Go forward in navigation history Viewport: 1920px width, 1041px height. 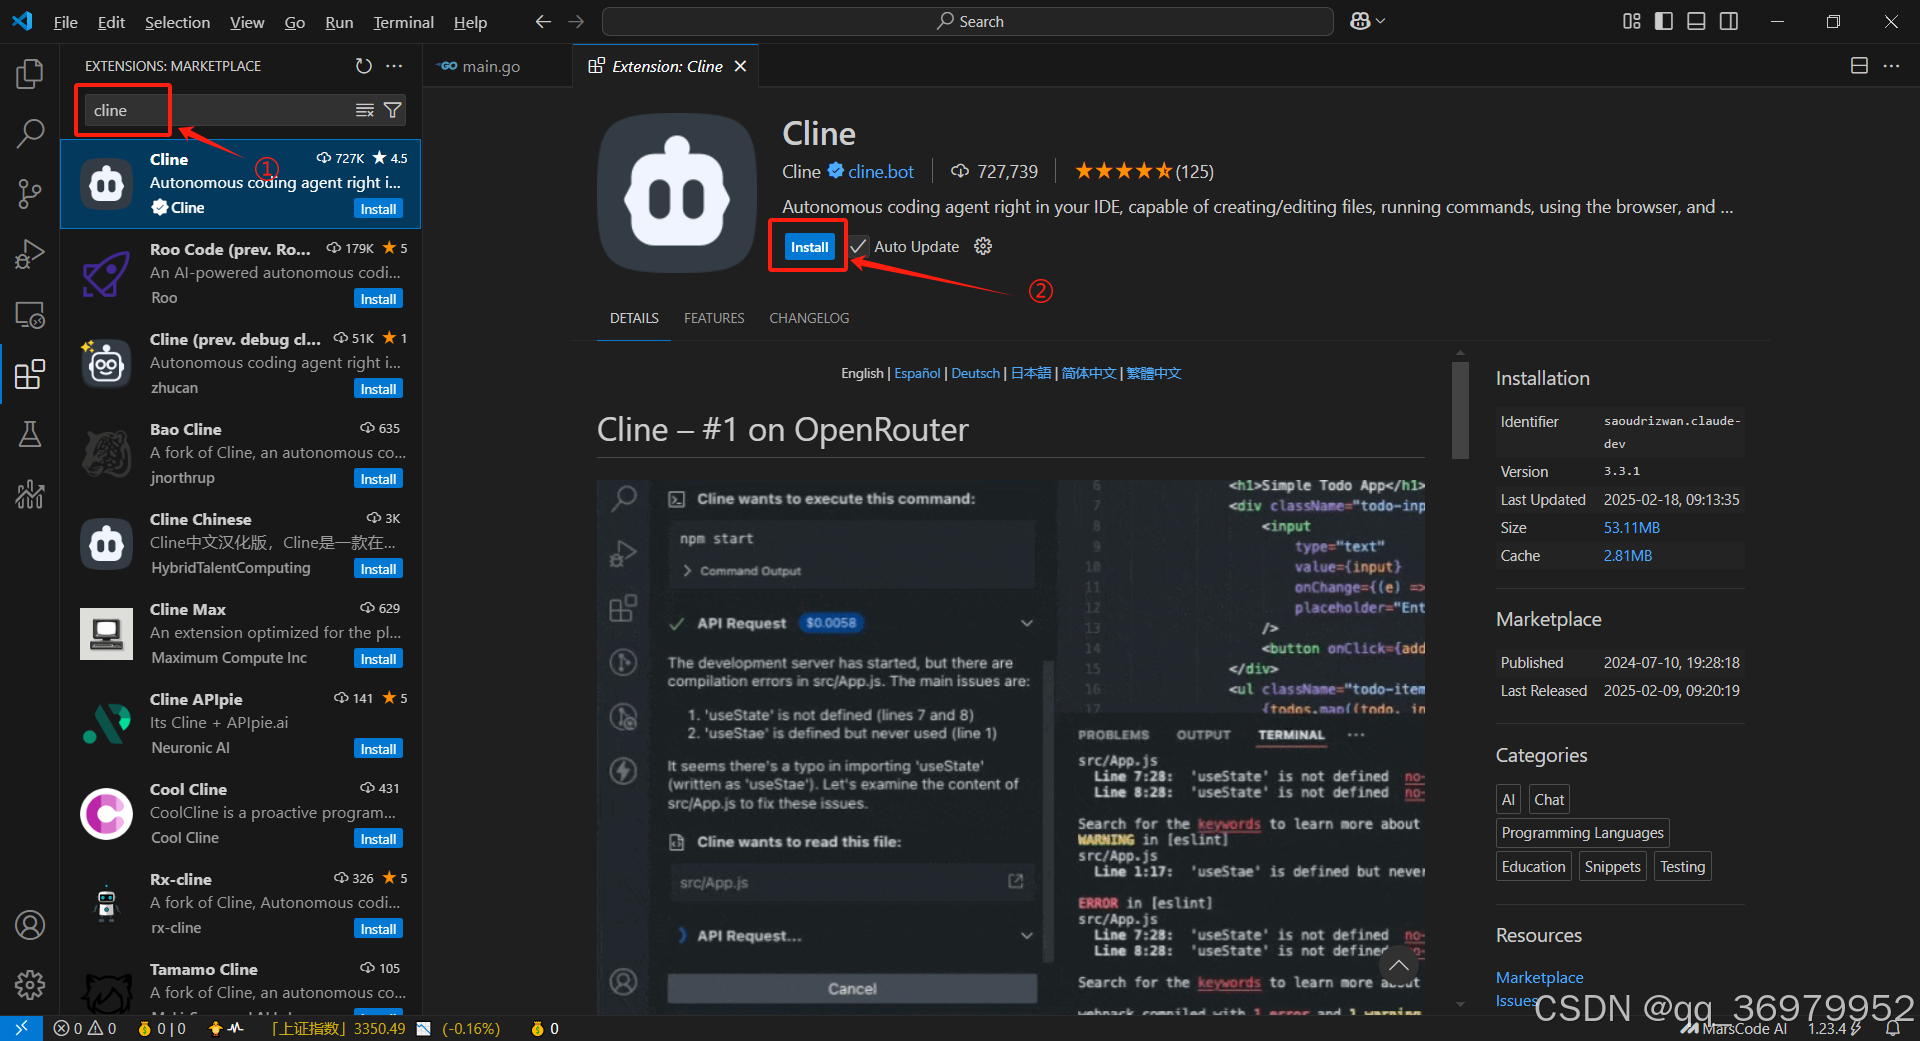(576, 21)
